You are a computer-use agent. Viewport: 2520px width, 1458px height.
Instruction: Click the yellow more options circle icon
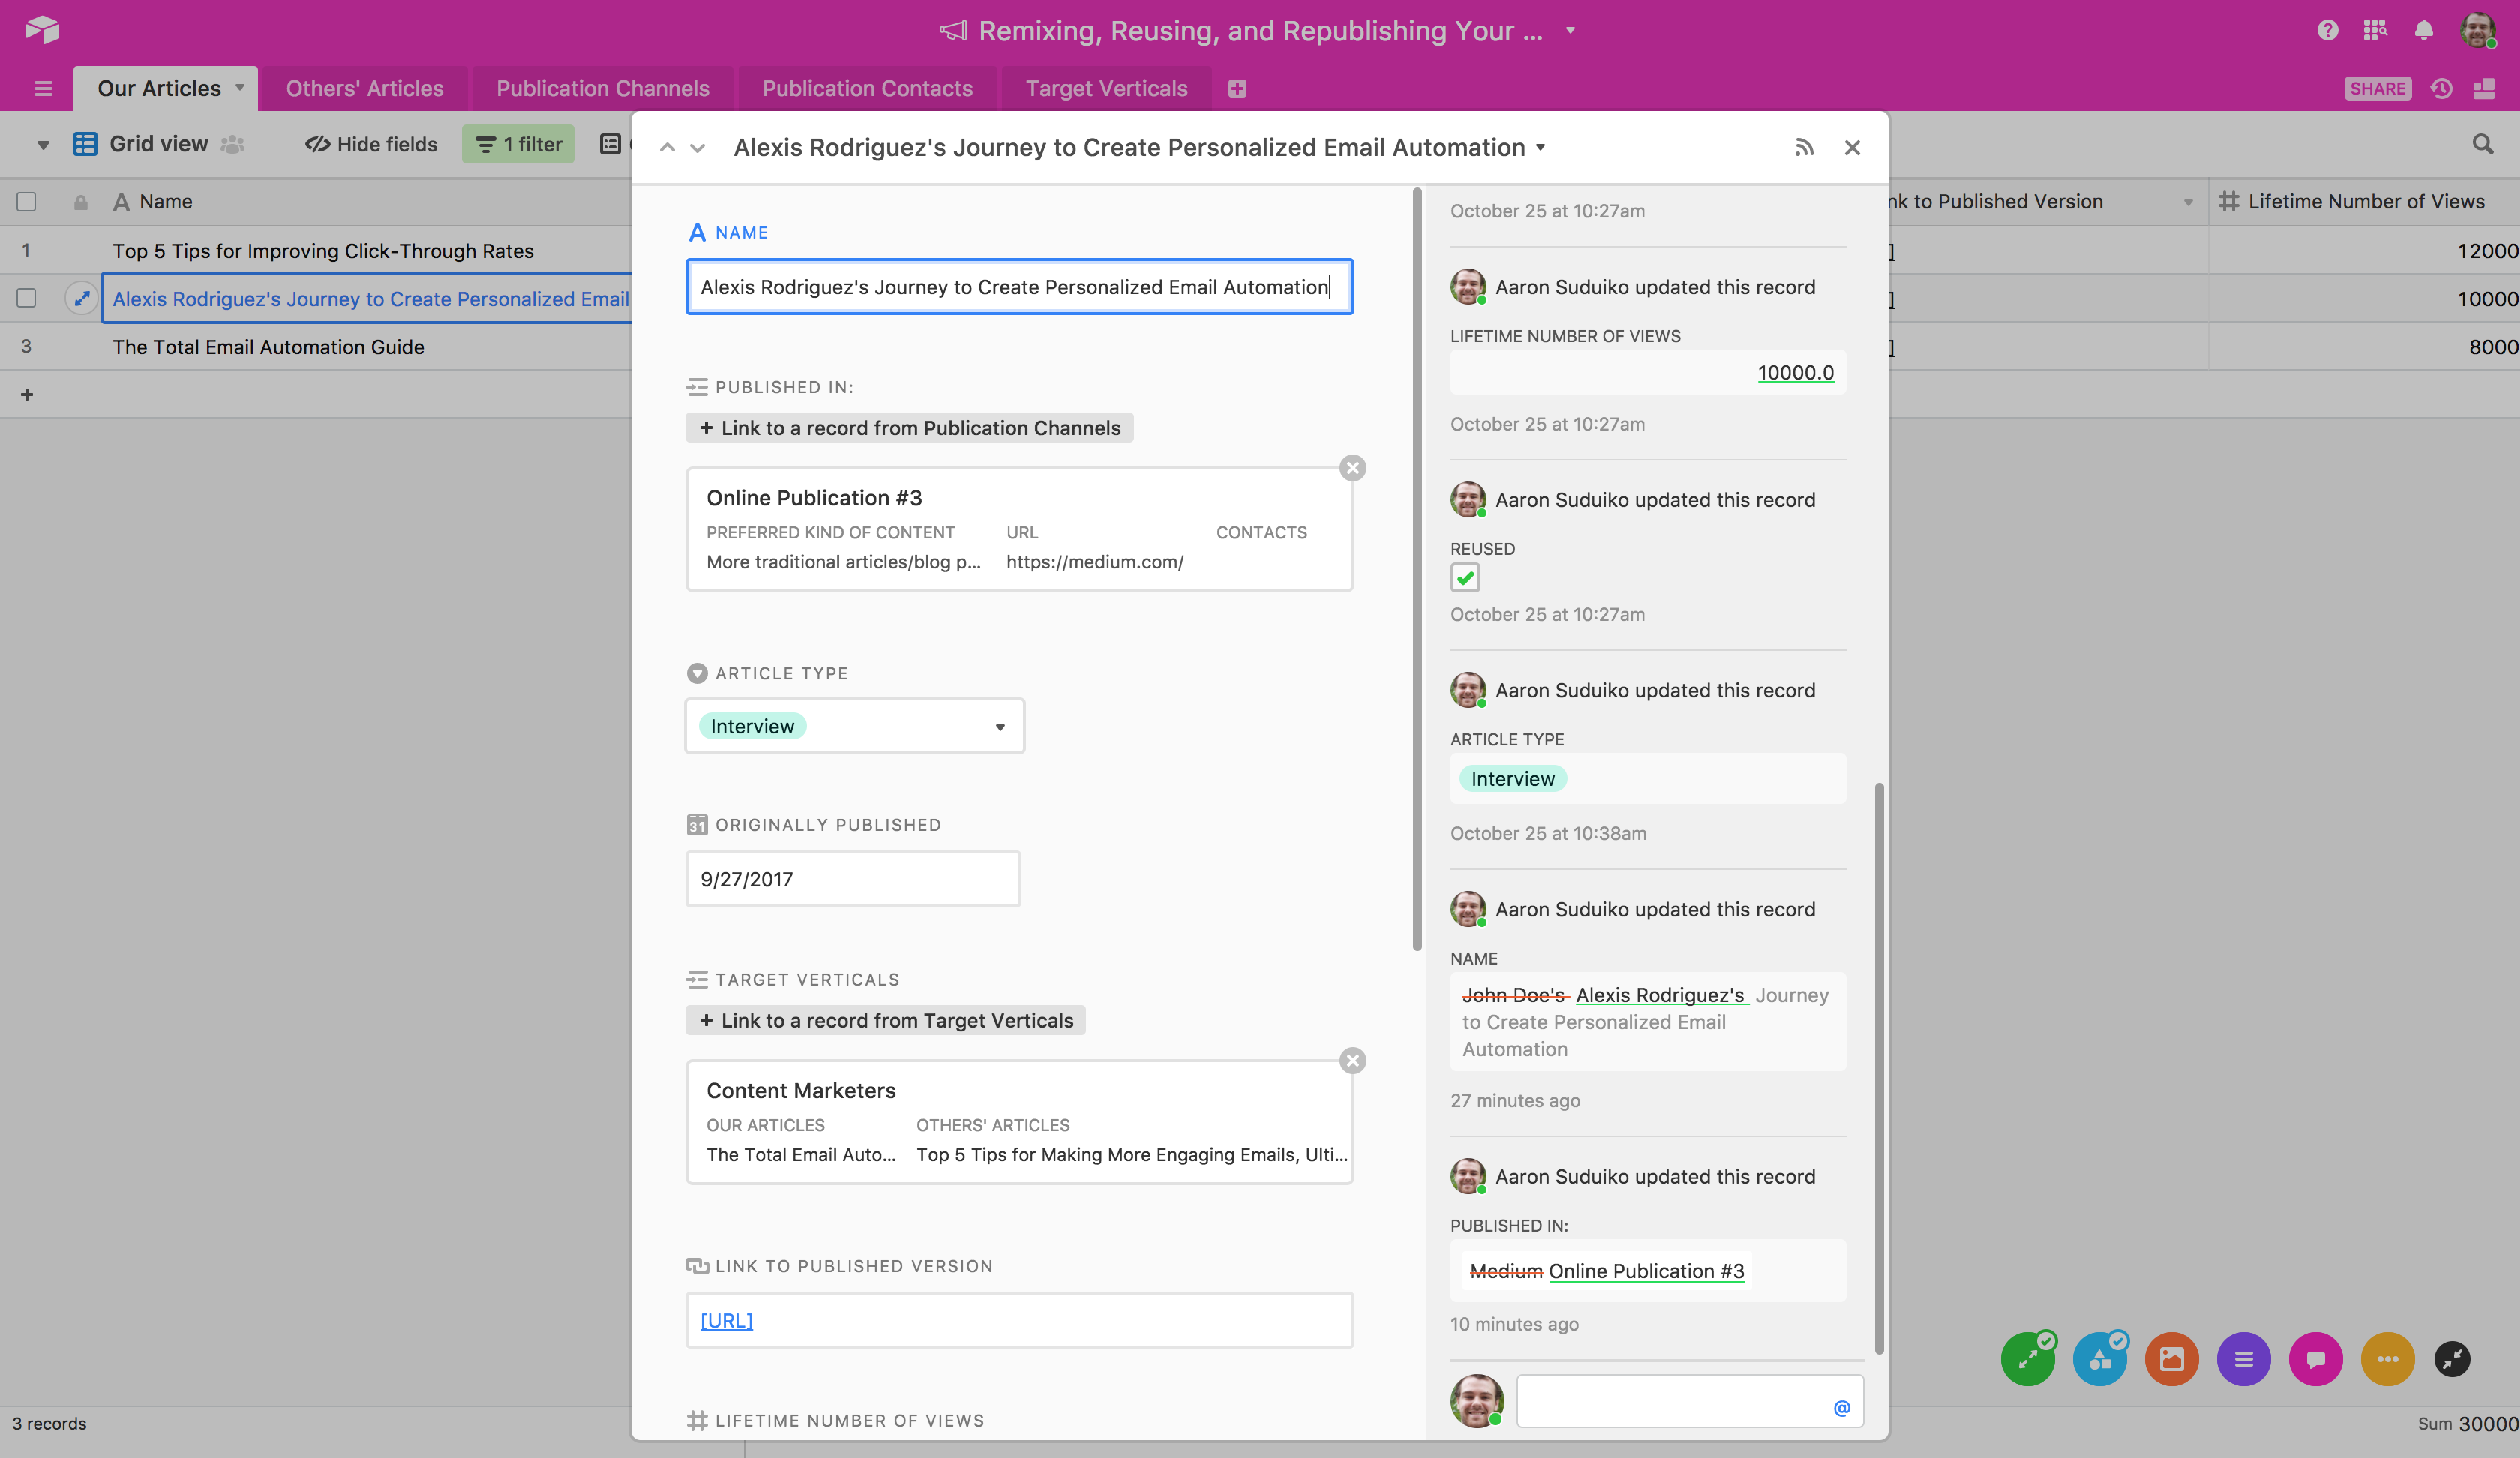pos(2388,1359)
